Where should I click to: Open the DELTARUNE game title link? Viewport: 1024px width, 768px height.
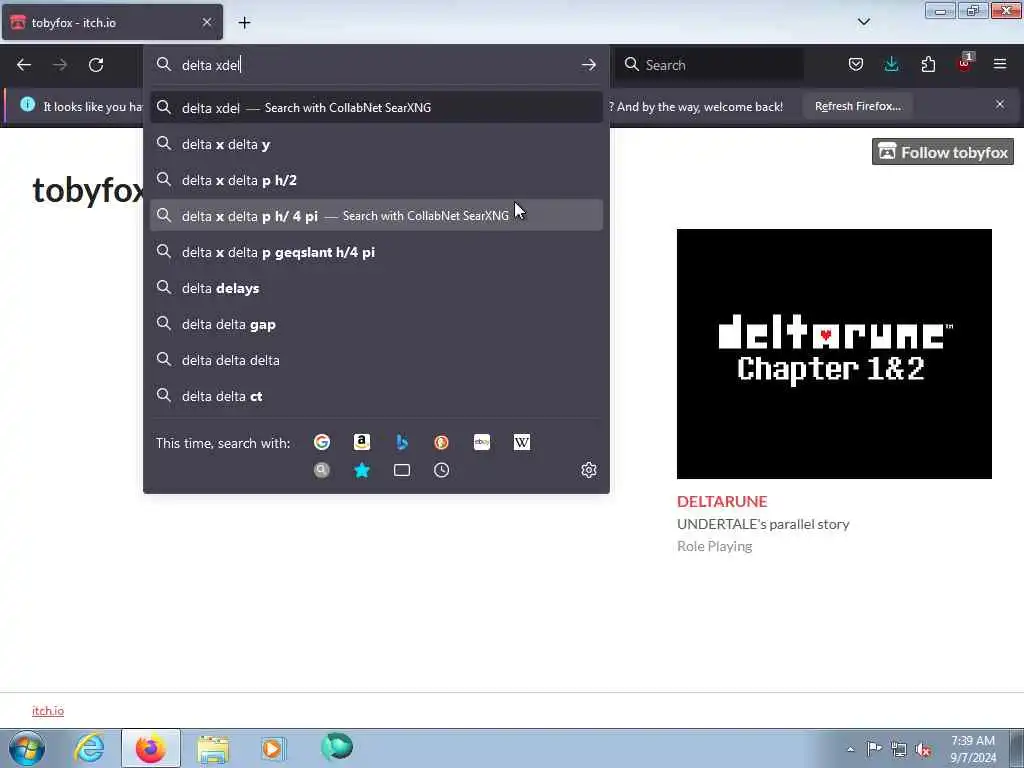coord(722,502)
